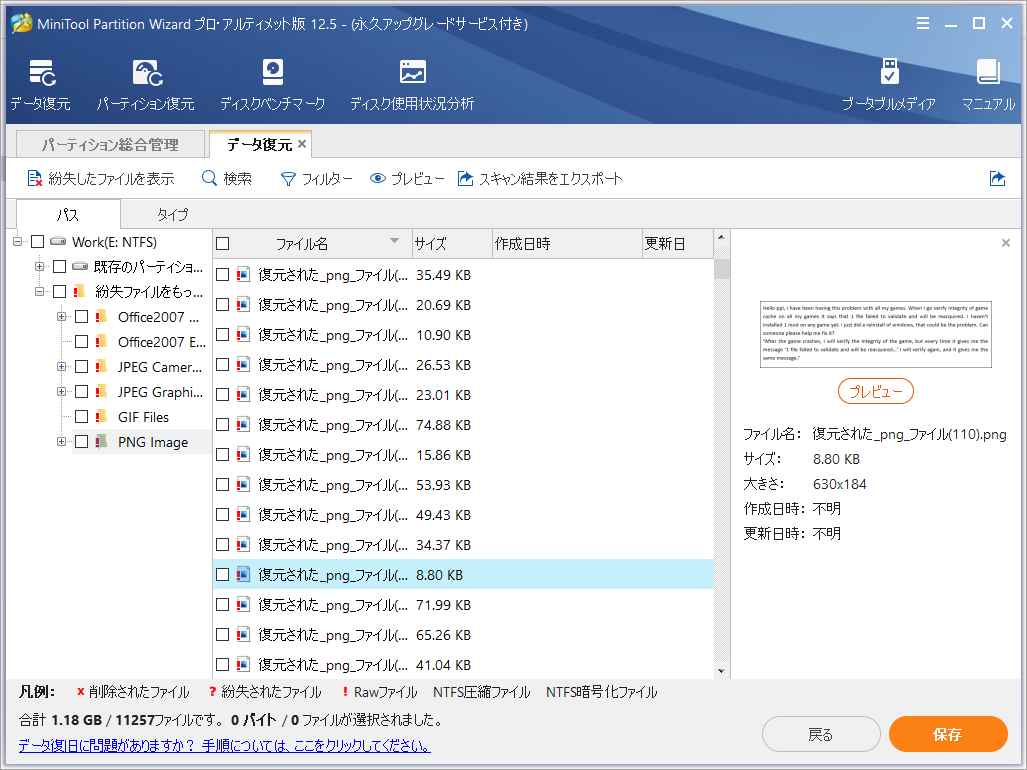The image size is (1027, 770).
Task: Launch ディスクベンチマーク from the toolbar
Action: click(x=271, y=80)
